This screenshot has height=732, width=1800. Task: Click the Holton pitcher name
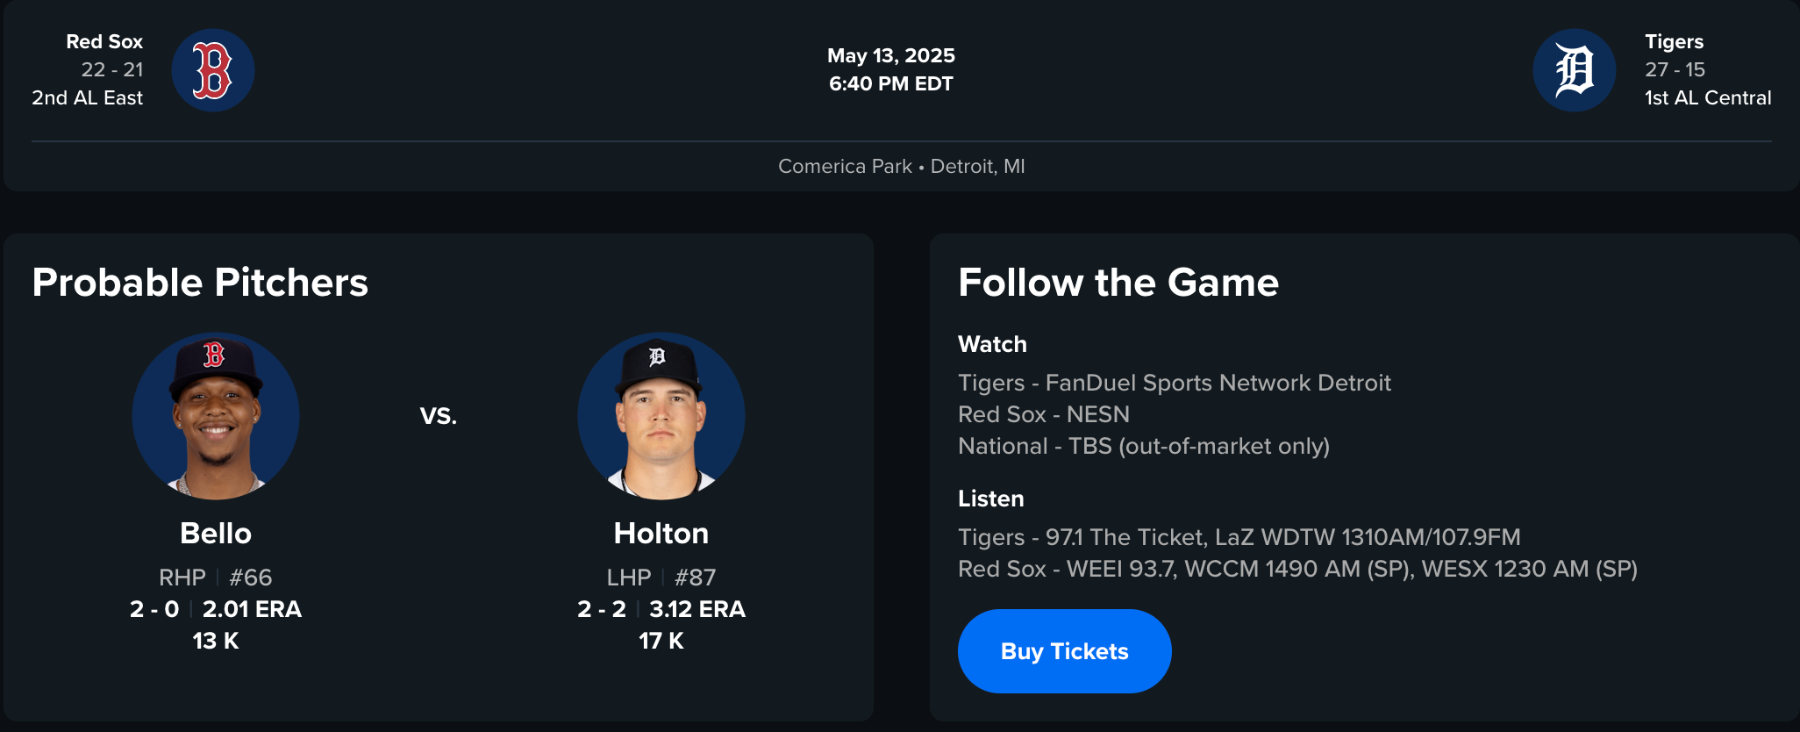(x=661, y=533)
